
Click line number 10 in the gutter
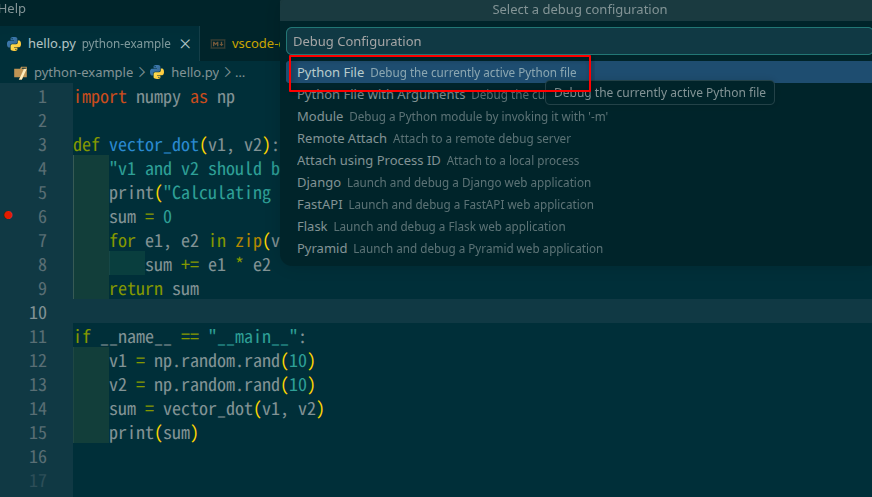pyautogui.click(x=38, y=313)
